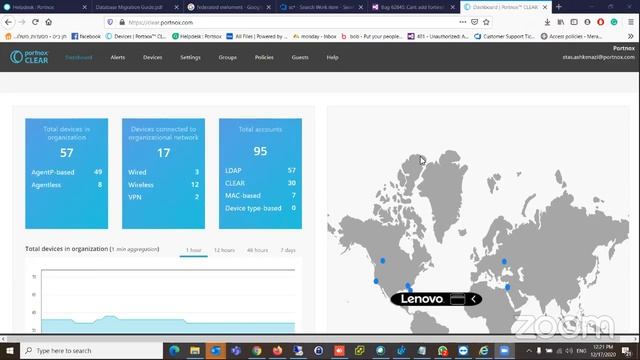Open the 401 Unauthorized bookmark

438,36
